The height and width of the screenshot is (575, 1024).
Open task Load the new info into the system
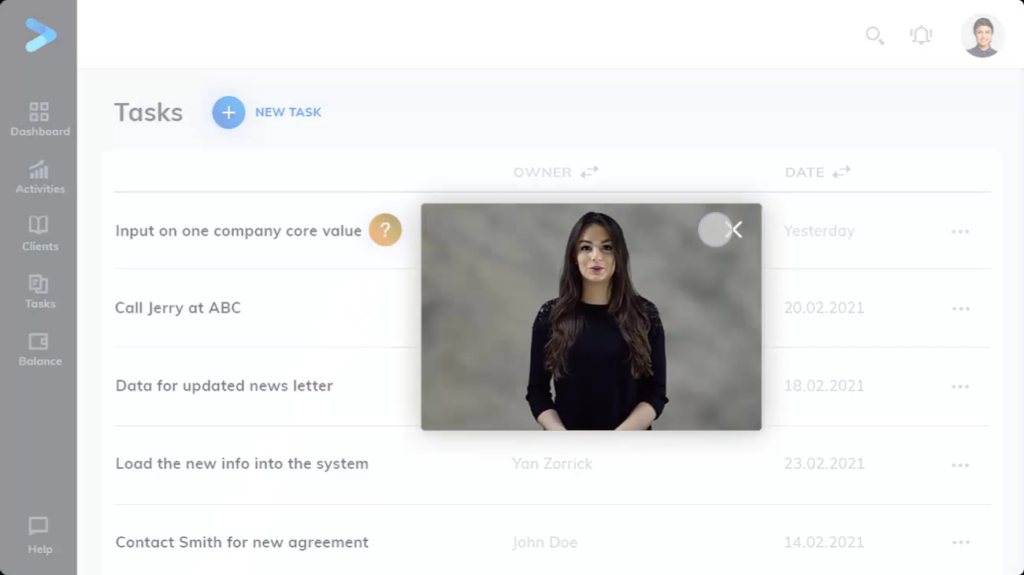[242, 464]
